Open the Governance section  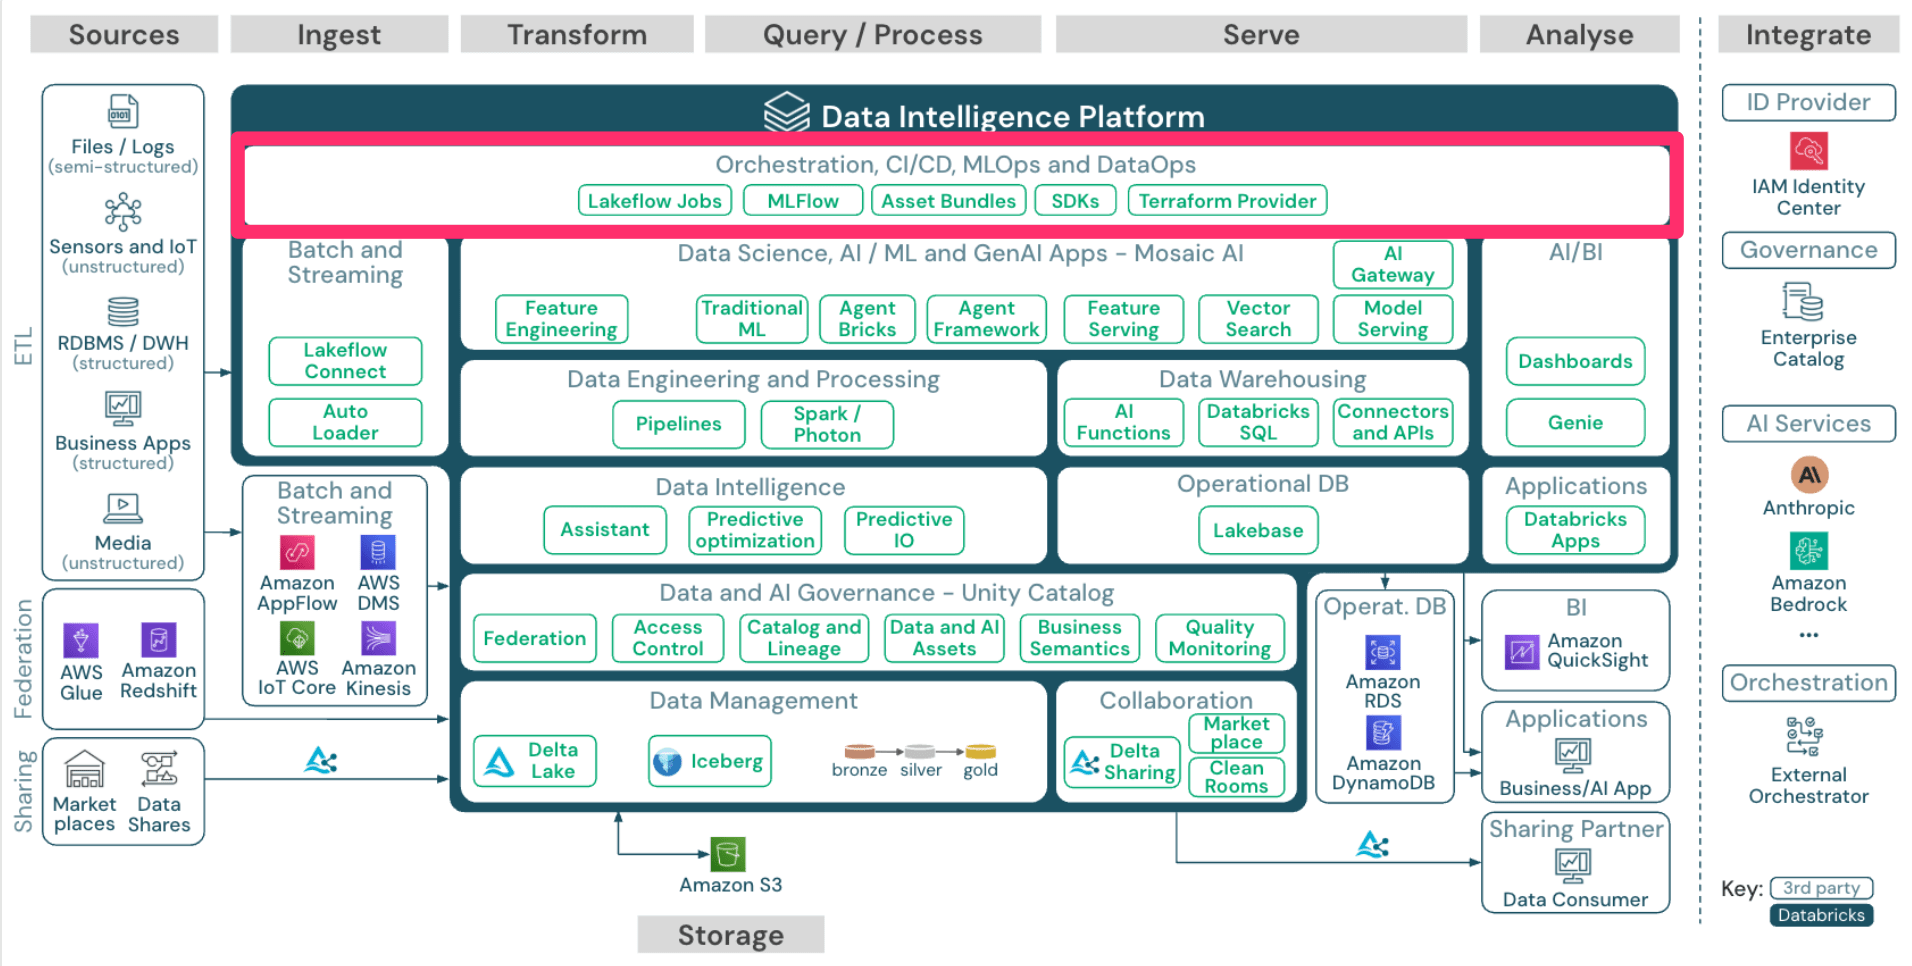pos(1807,250)
